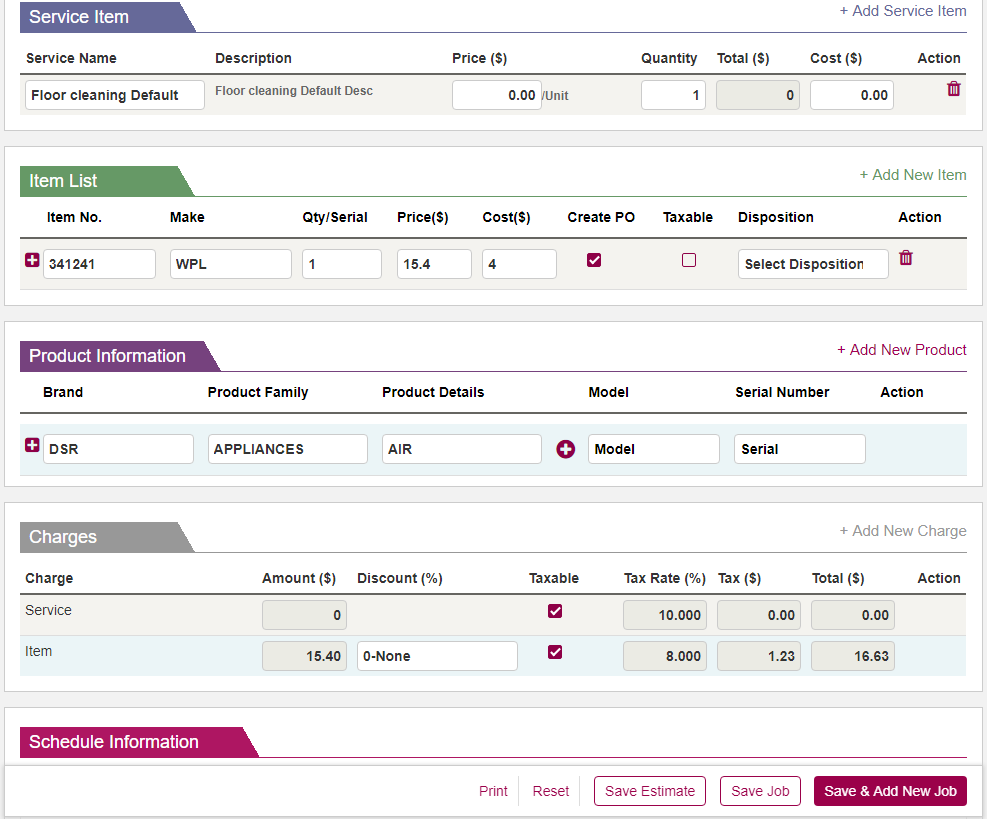Click Item tax rate 8.000 field
This screenshot has height=819, width=987.
pos(665,656)
